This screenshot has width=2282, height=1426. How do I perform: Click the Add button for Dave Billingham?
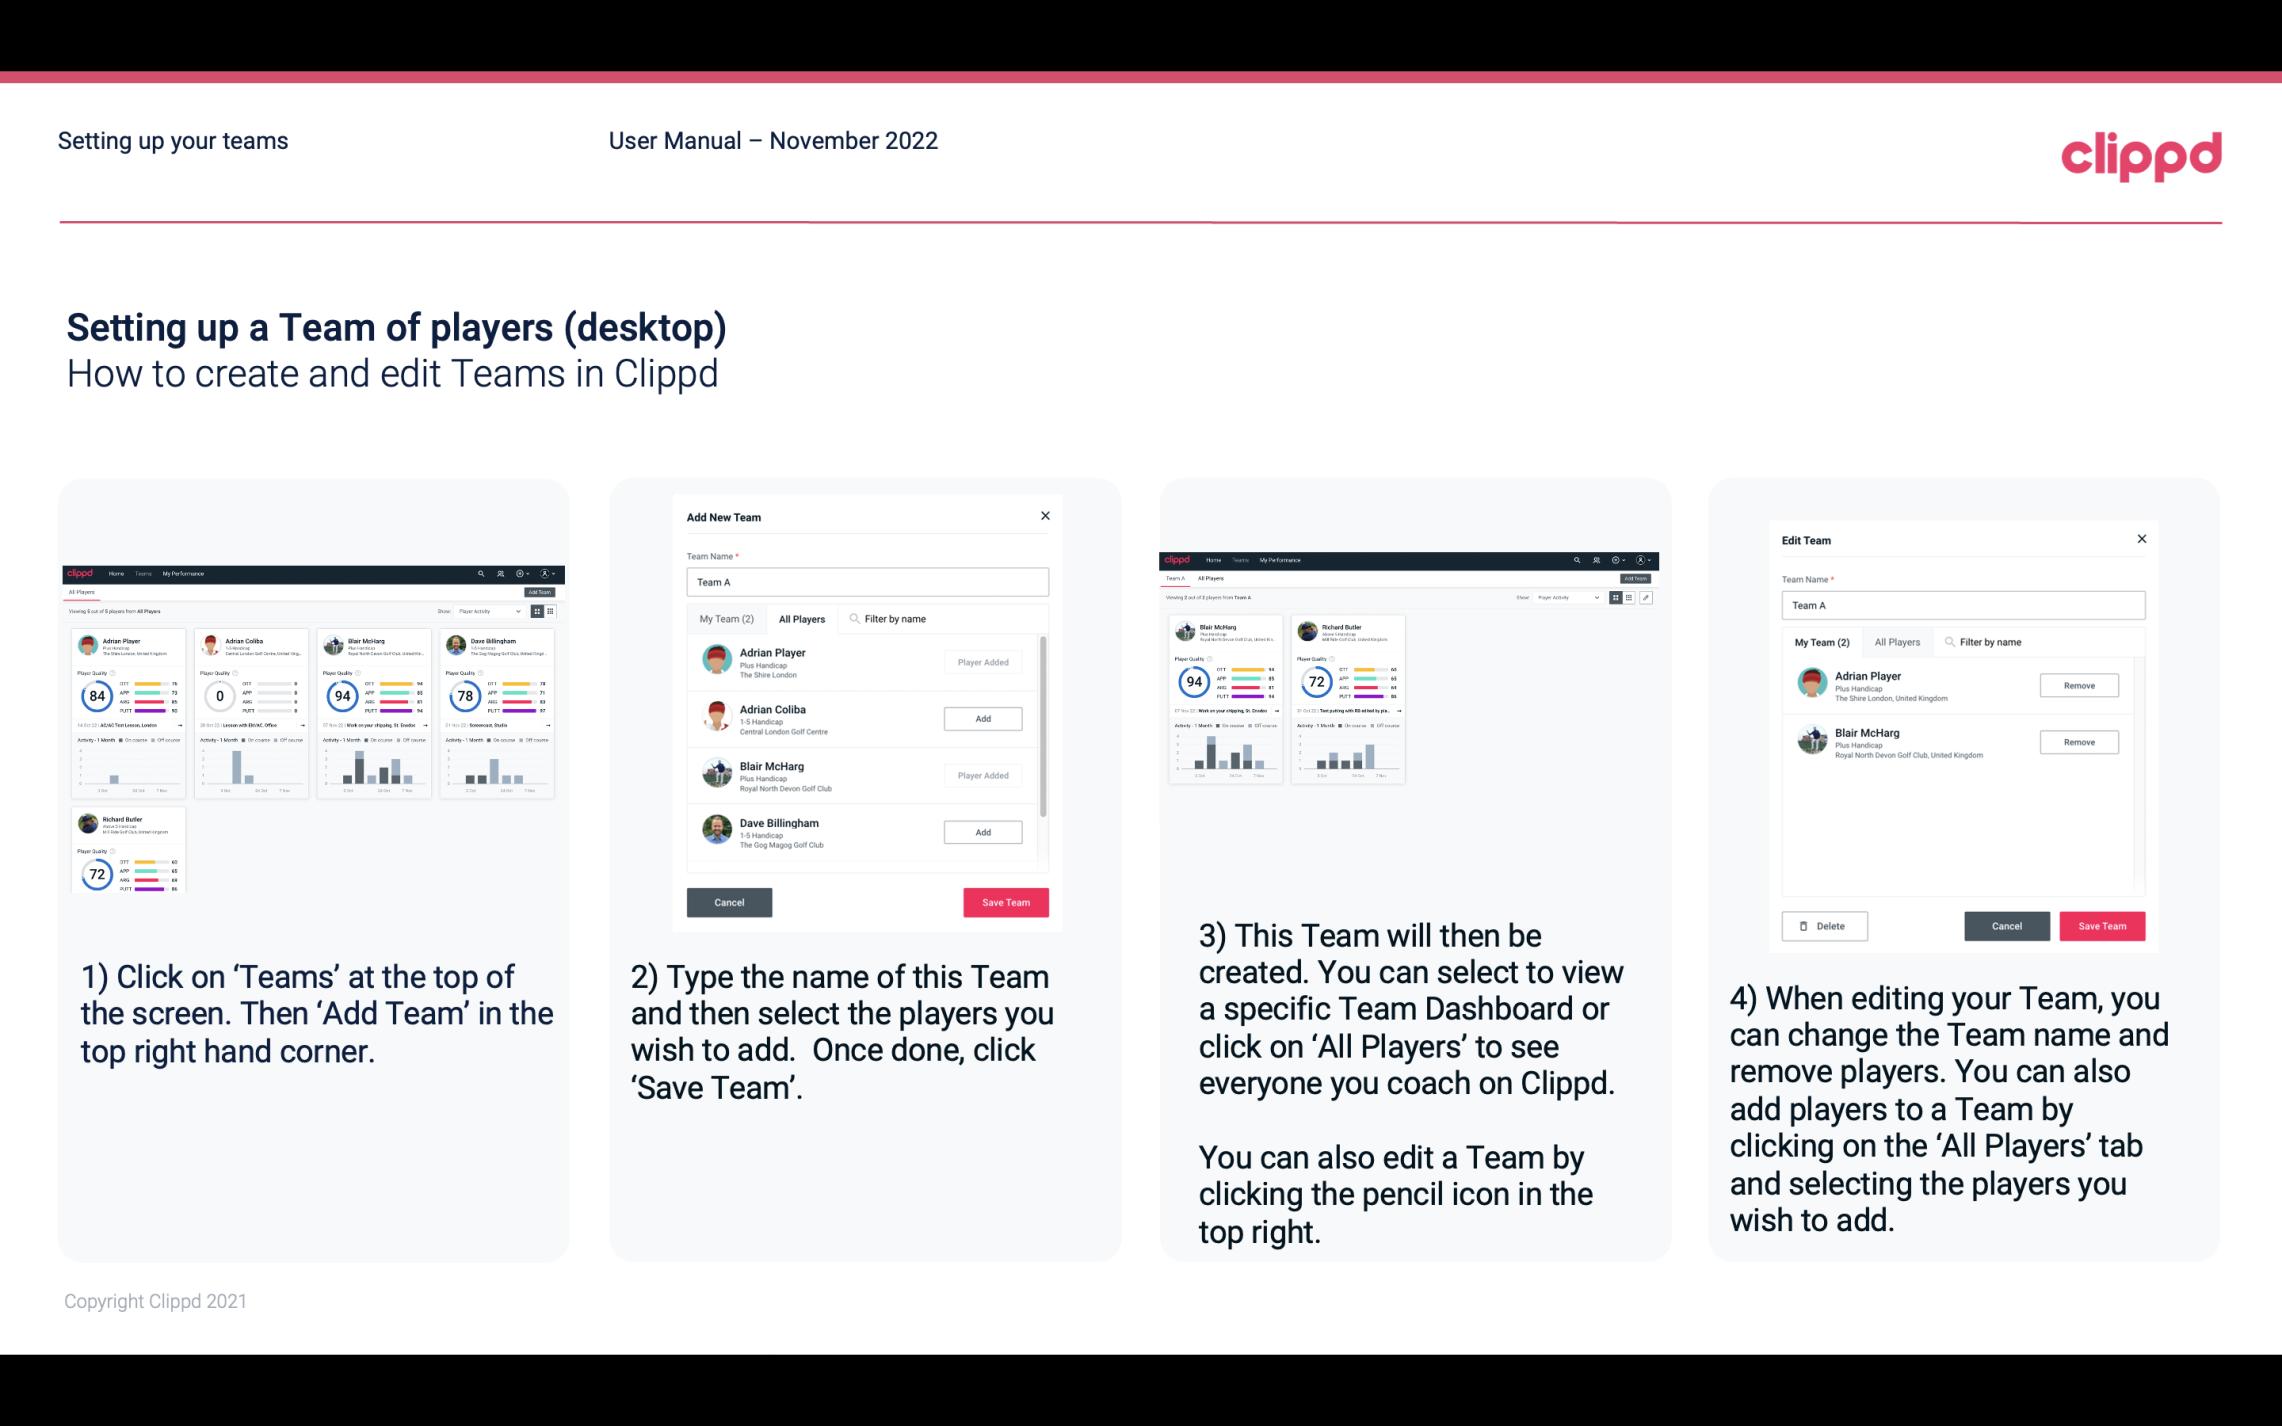click(981, 833)
